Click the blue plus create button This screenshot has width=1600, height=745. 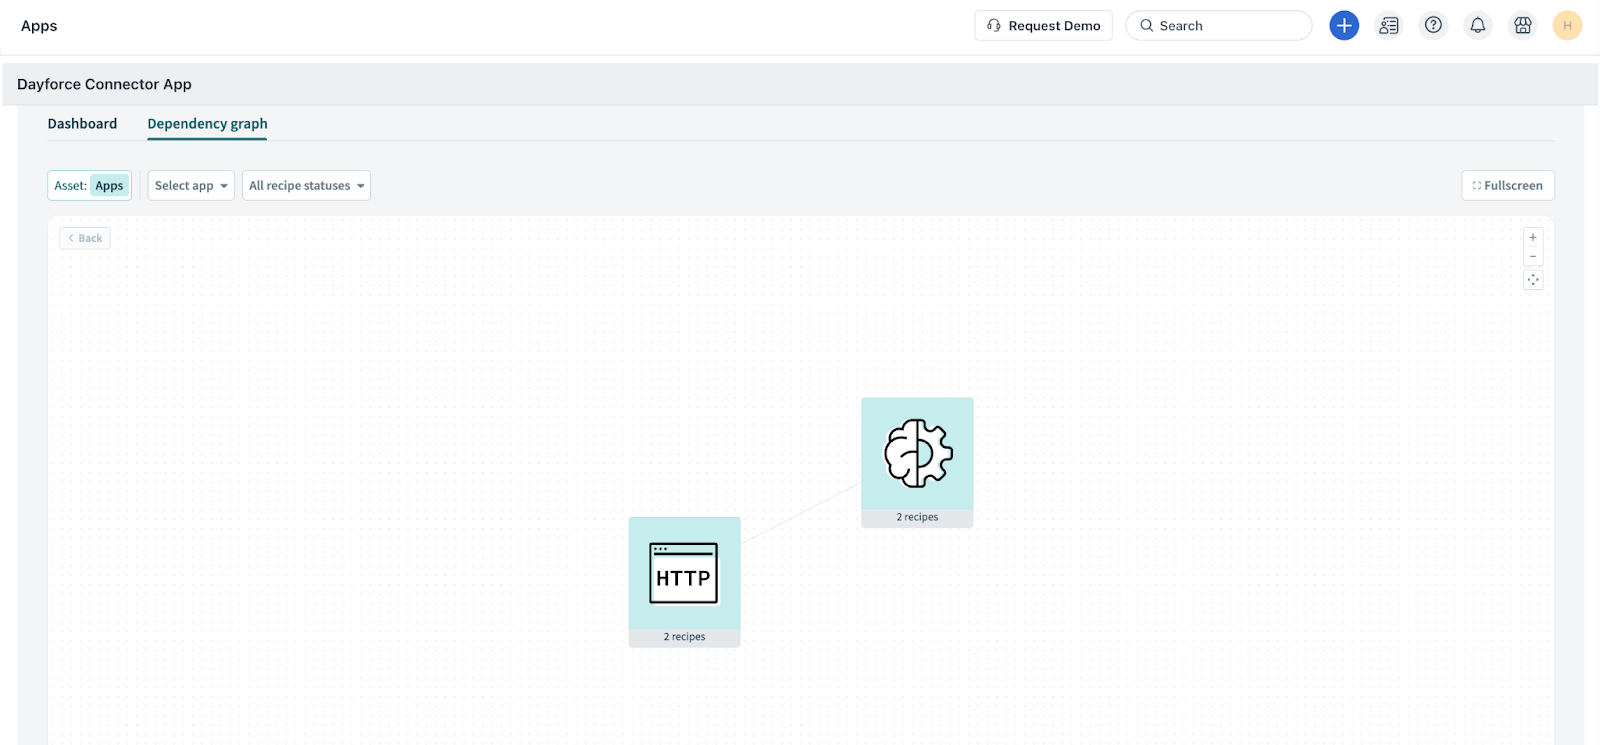click(x=1344, y=26)
